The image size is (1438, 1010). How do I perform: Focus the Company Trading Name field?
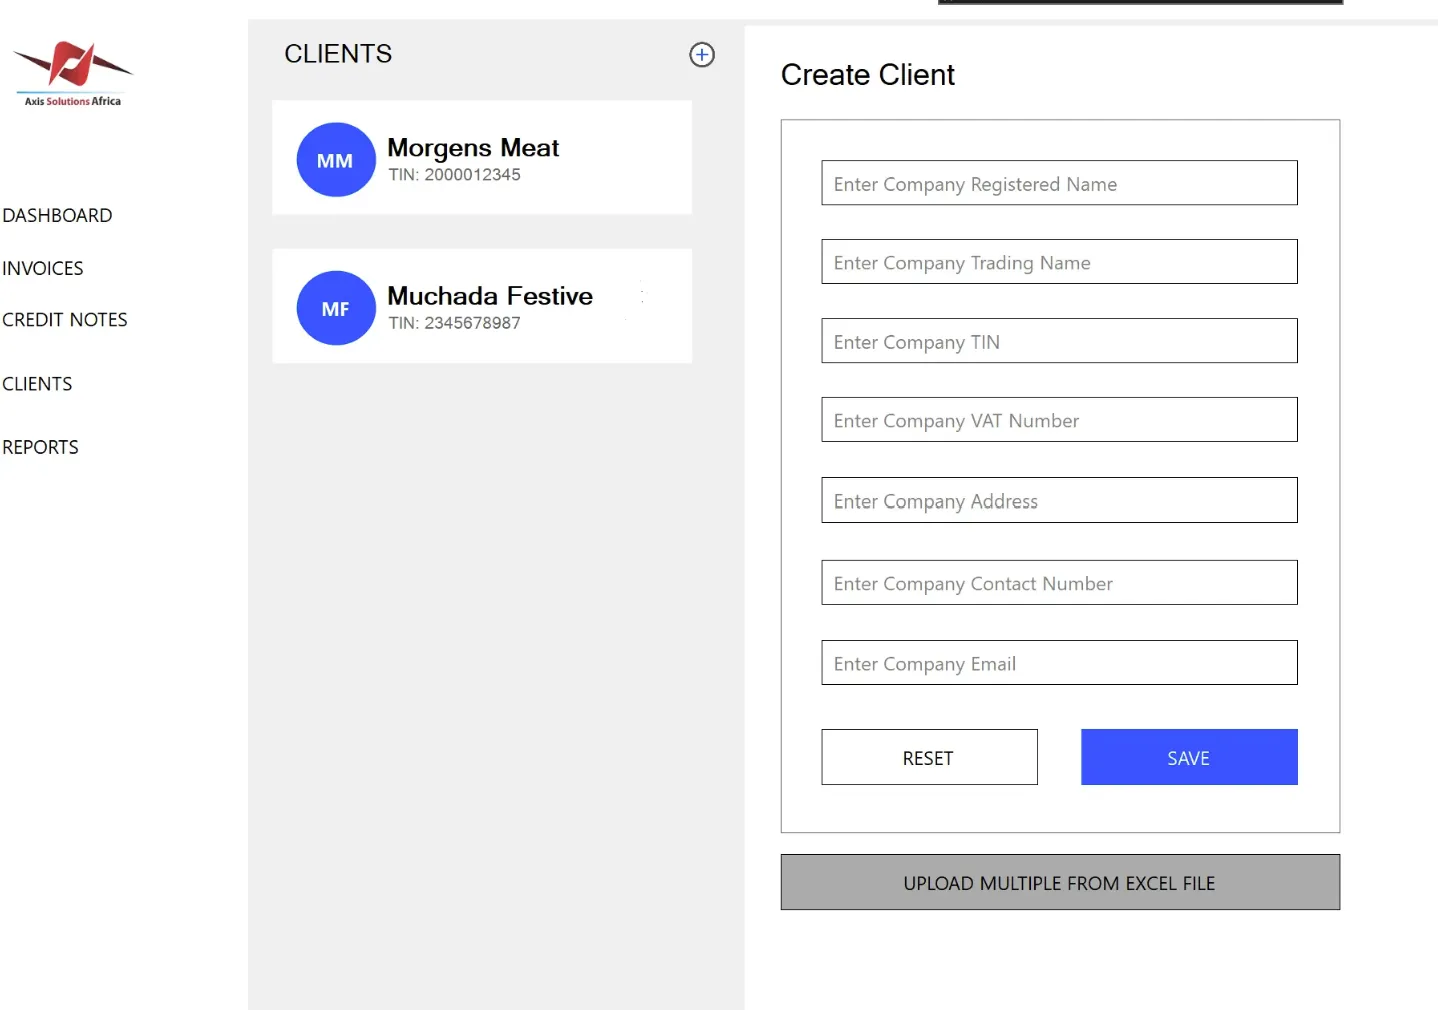pos(1059,262)
